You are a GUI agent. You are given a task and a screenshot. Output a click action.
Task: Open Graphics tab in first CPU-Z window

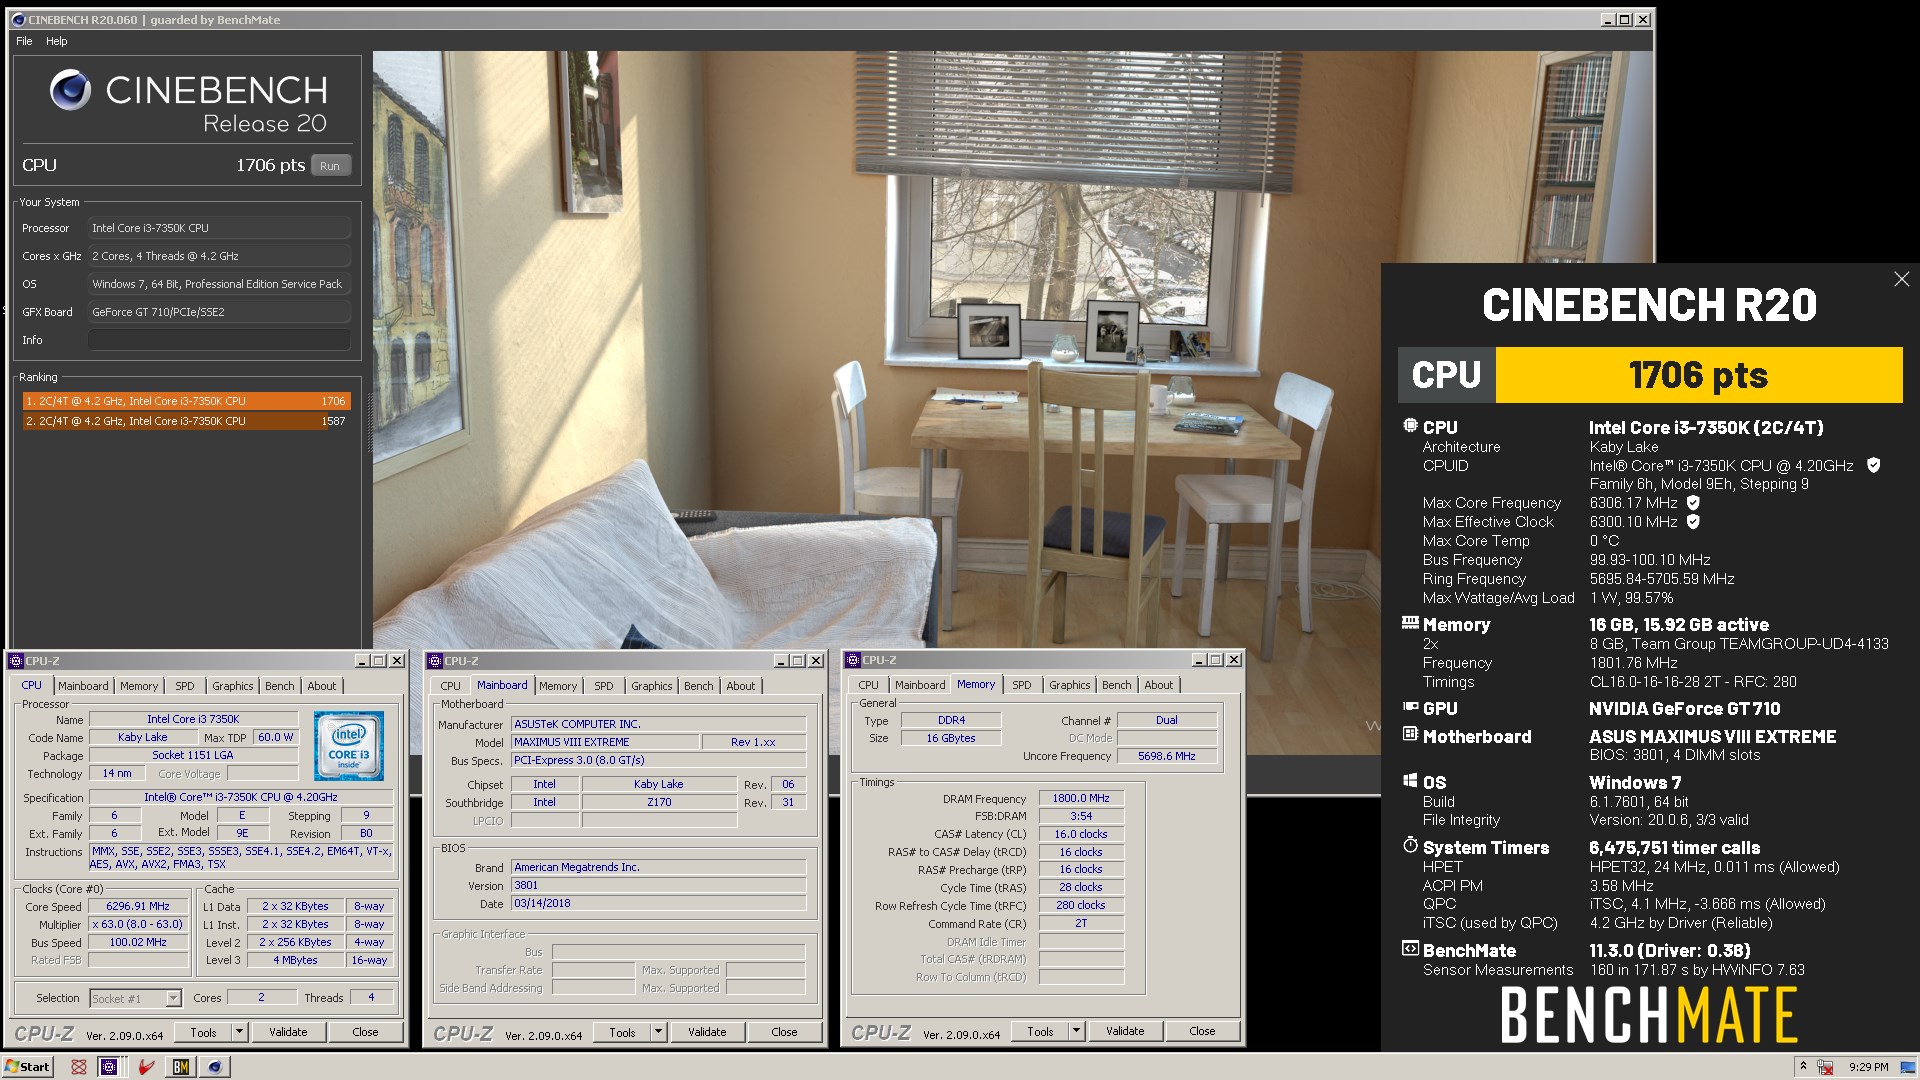coord(233,686)
